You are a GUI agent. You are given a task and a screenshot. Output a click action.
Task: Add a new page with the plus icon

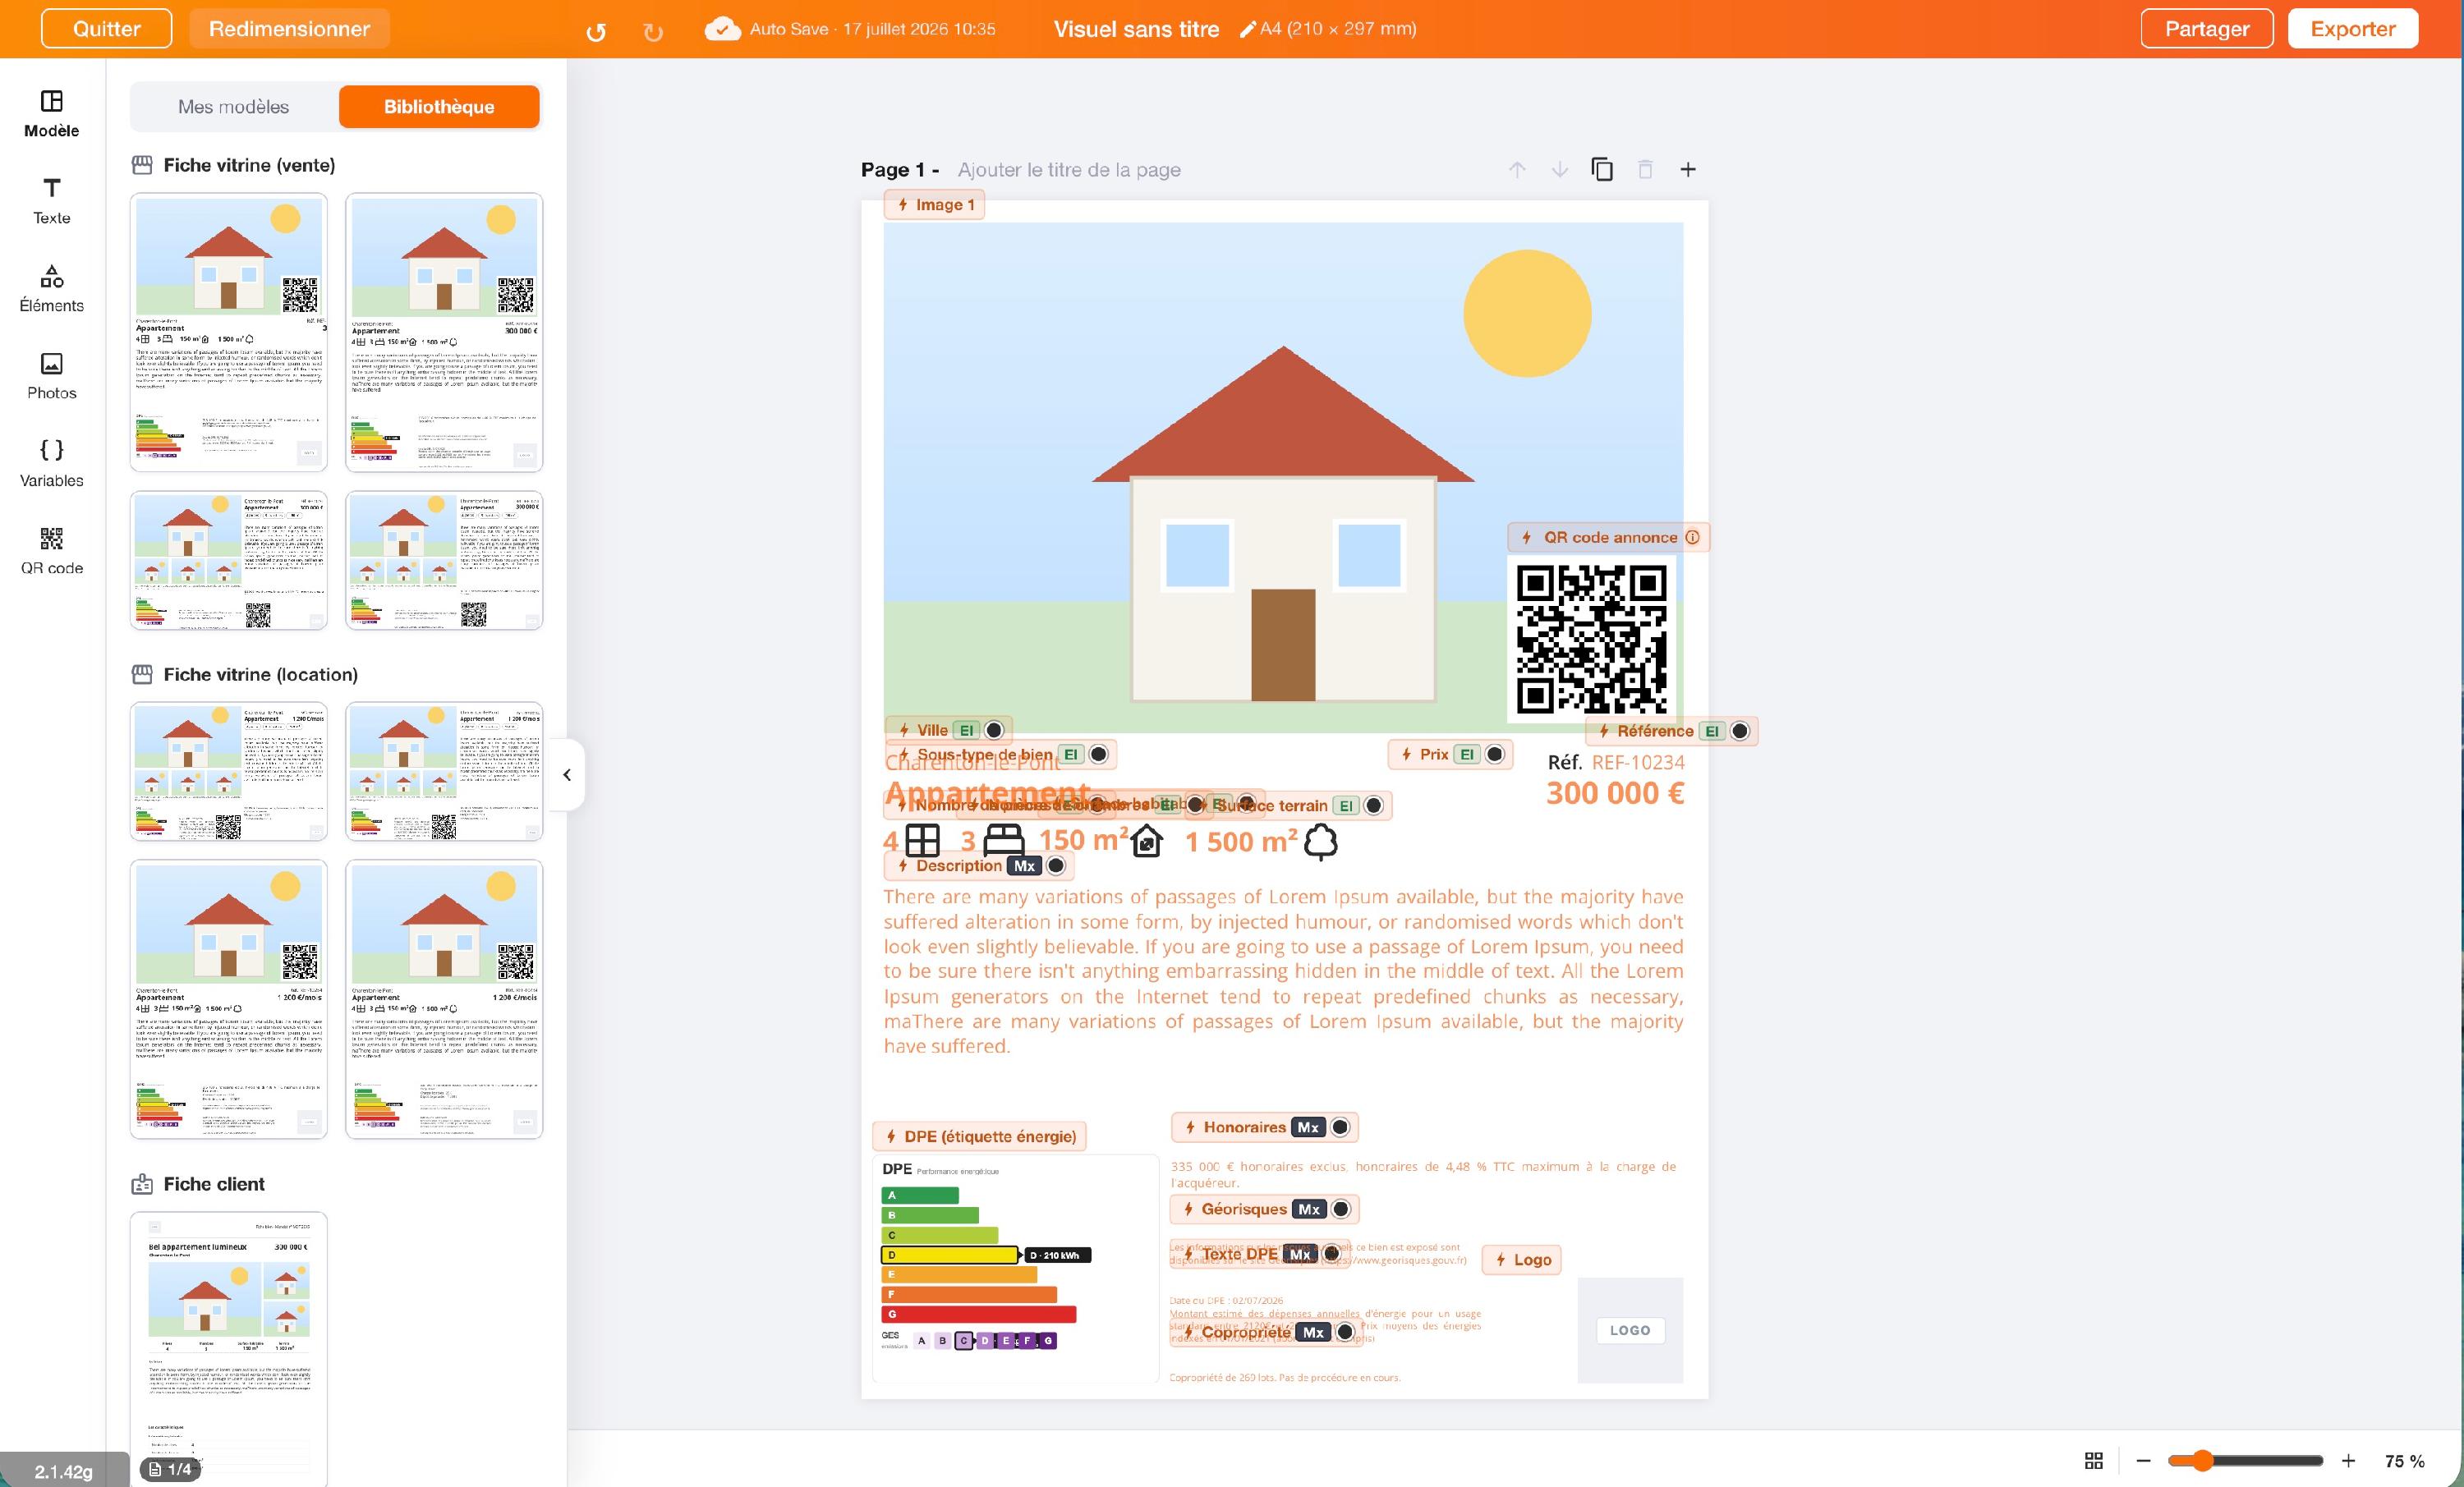pos(1688,170)
